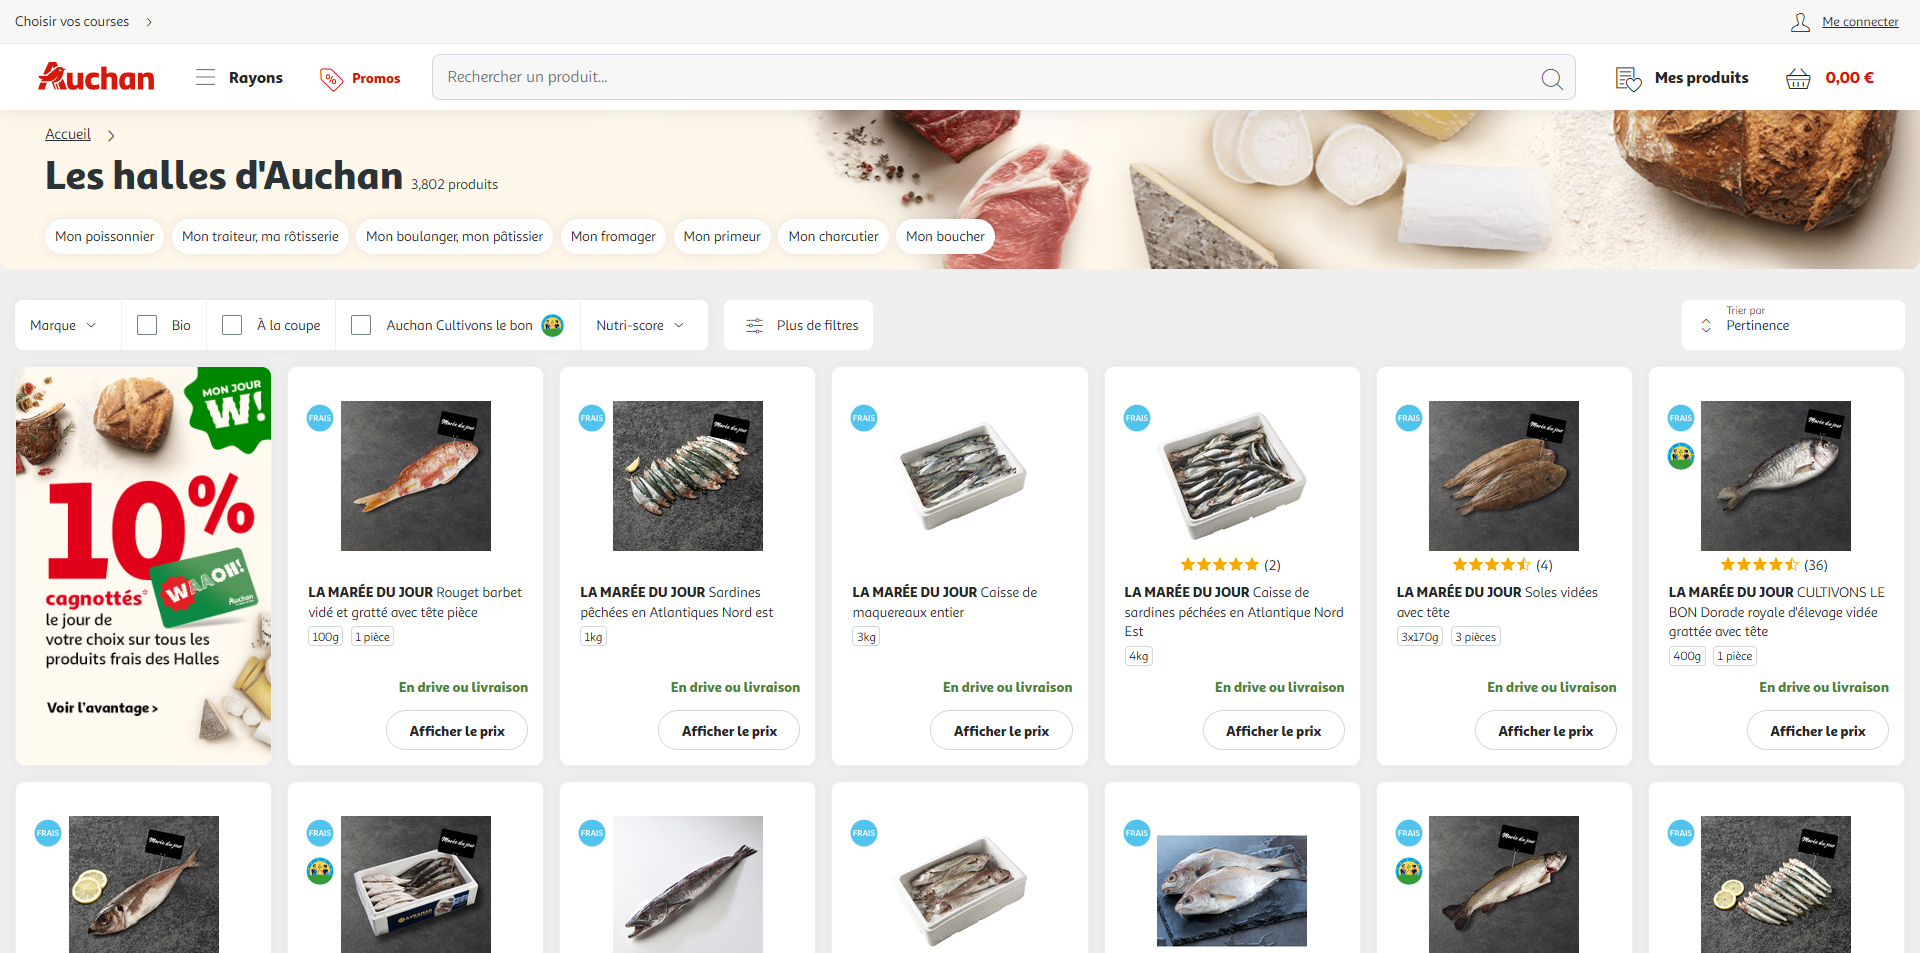Click the star rating of Dorade royale
The height and width of the screenshot is (953, 1920).
click(1760, 565)
